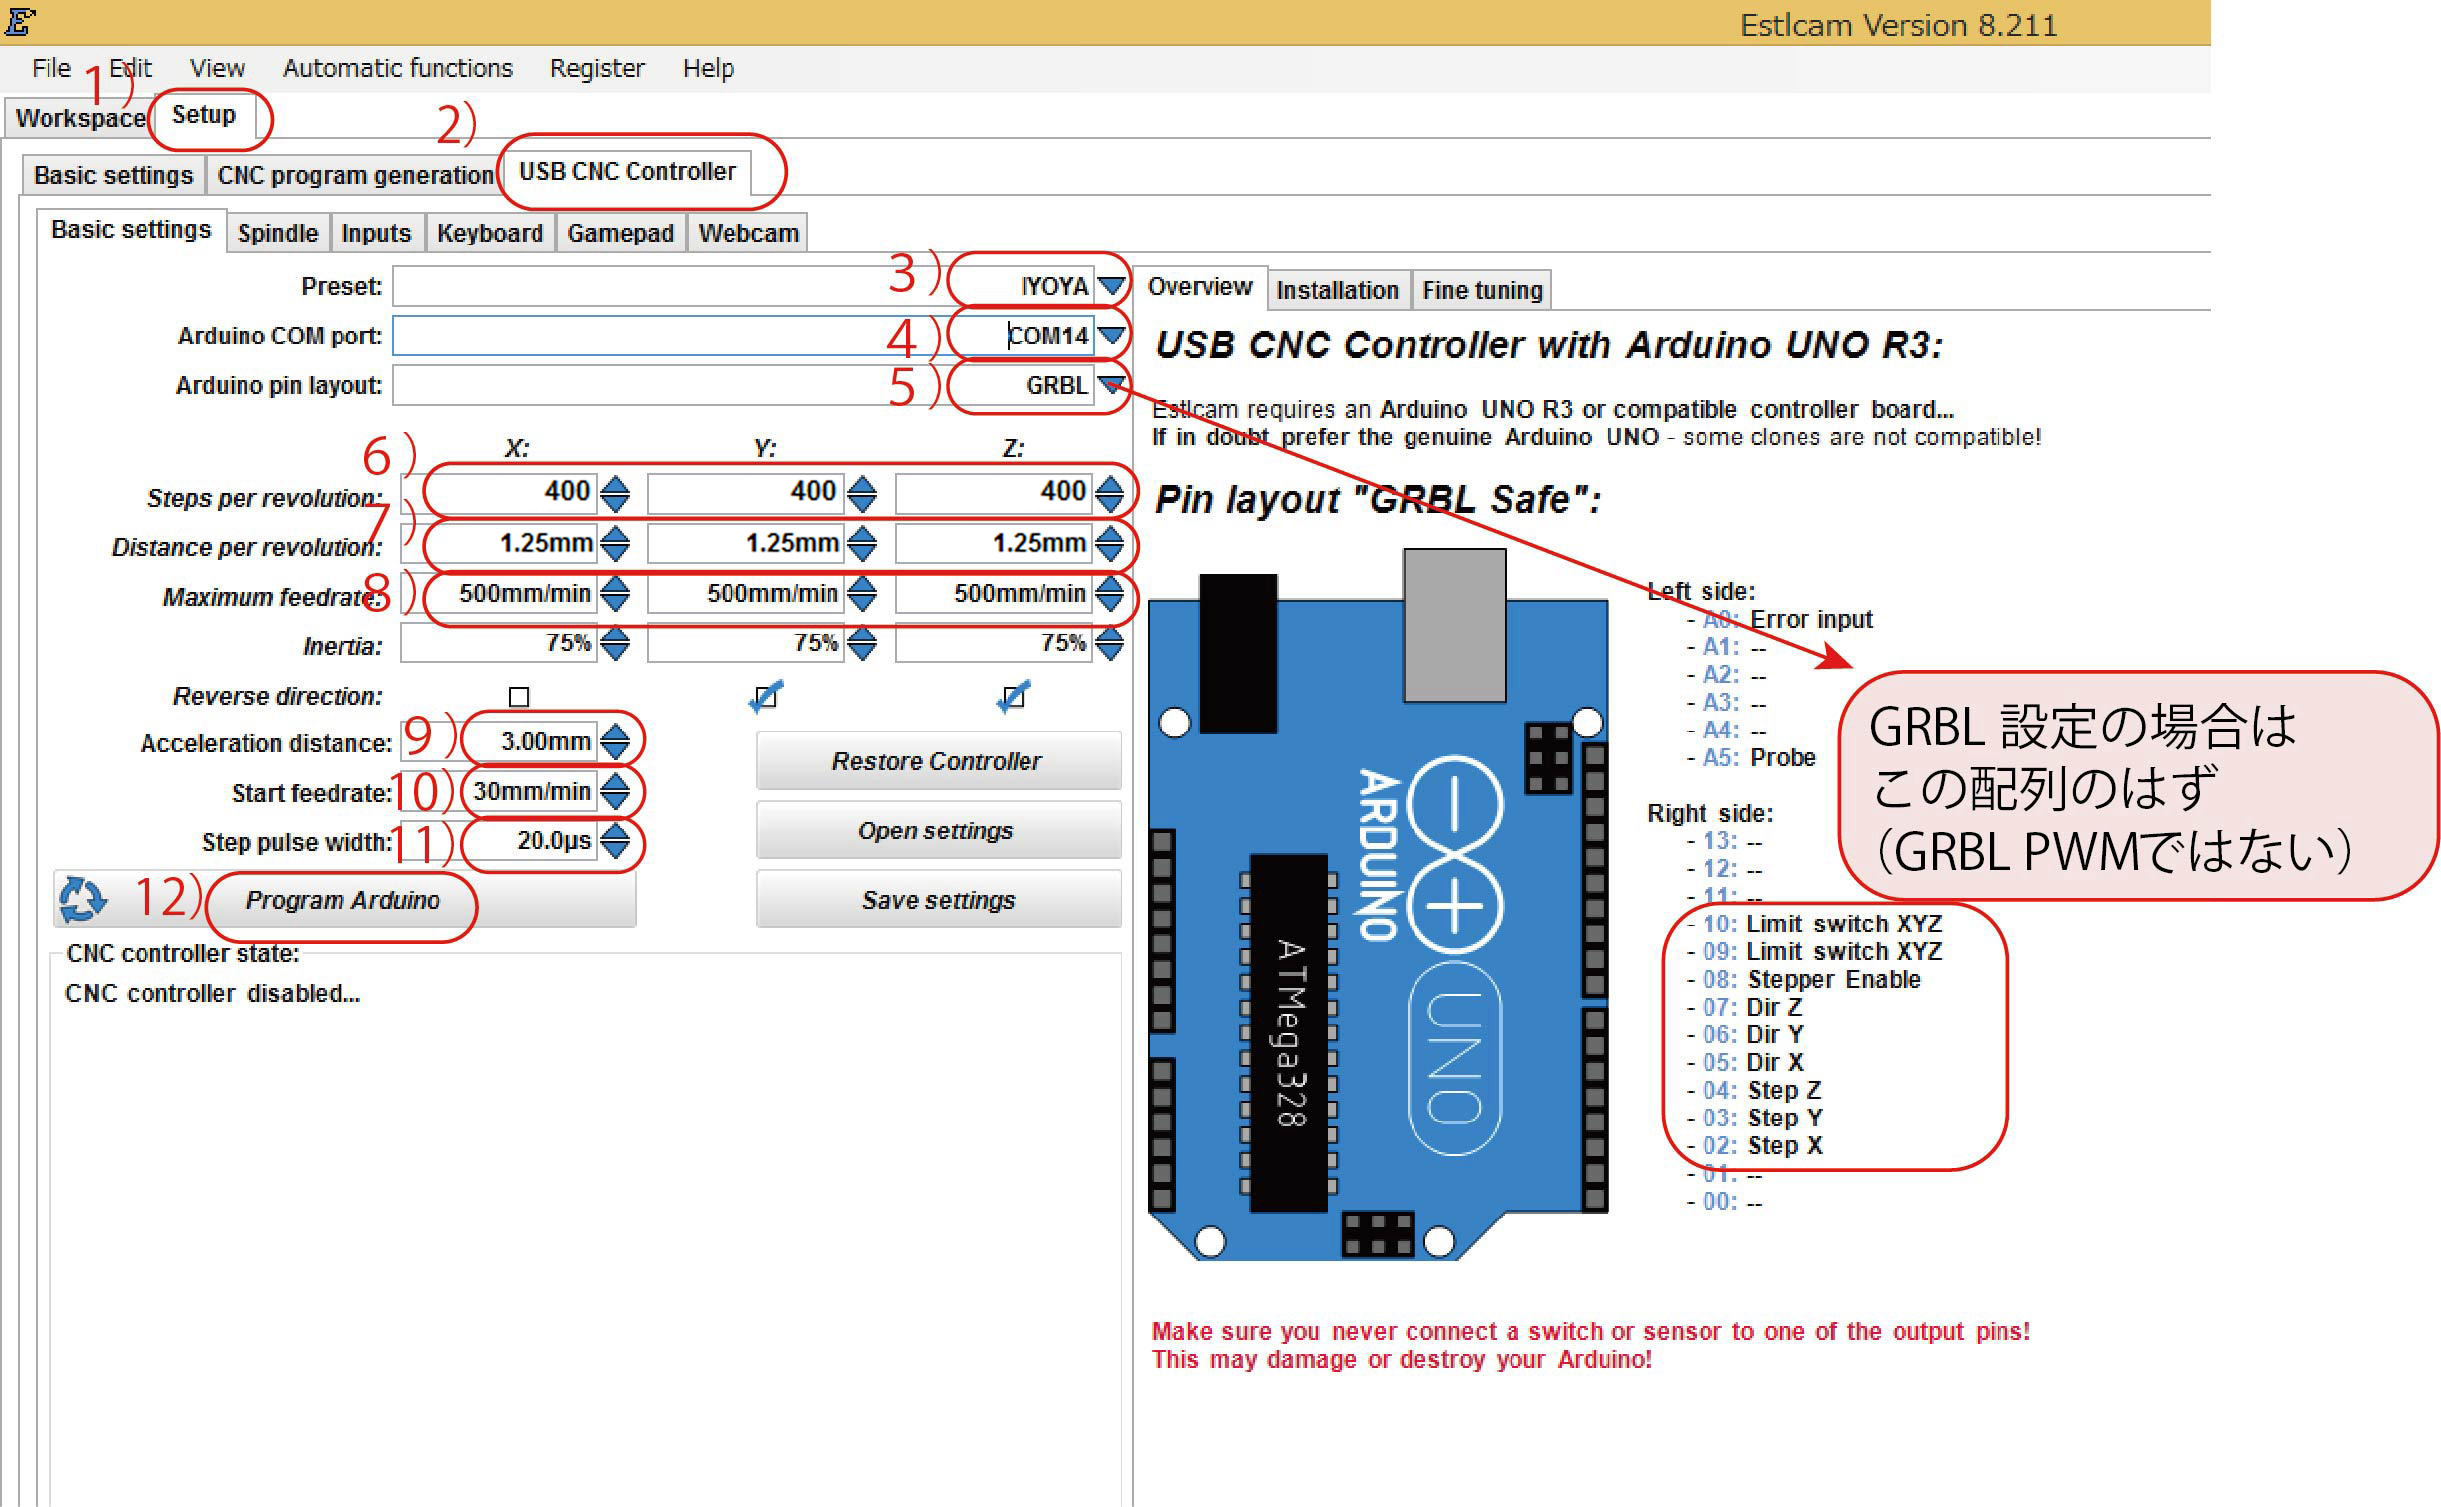Click the Y distance per revolution spinner arrows
This screenshot has width=2441, height=1507.
coord(861,543)
